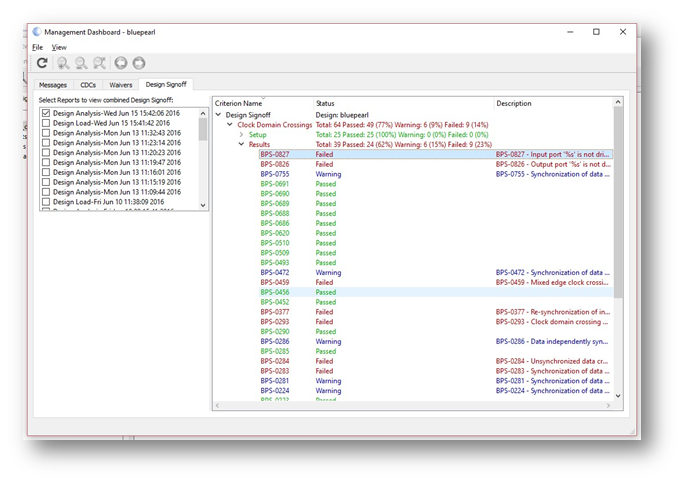Click up arrow of results vertical scrollbar
Viewport: 684px width, 483px height.
[618, 102]
